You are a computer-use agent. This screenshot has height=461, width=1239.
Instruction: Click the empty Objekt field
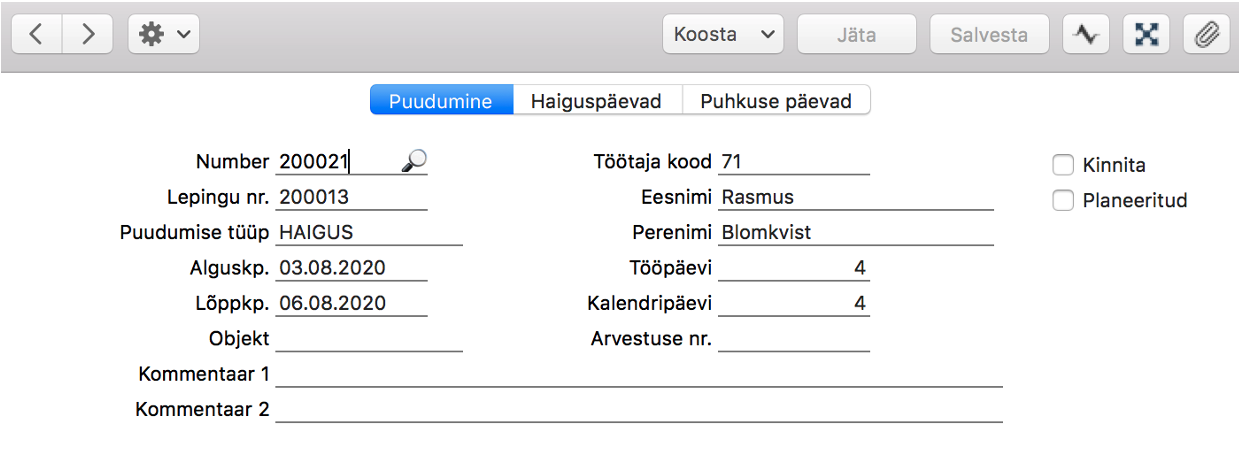pos(369,338)
